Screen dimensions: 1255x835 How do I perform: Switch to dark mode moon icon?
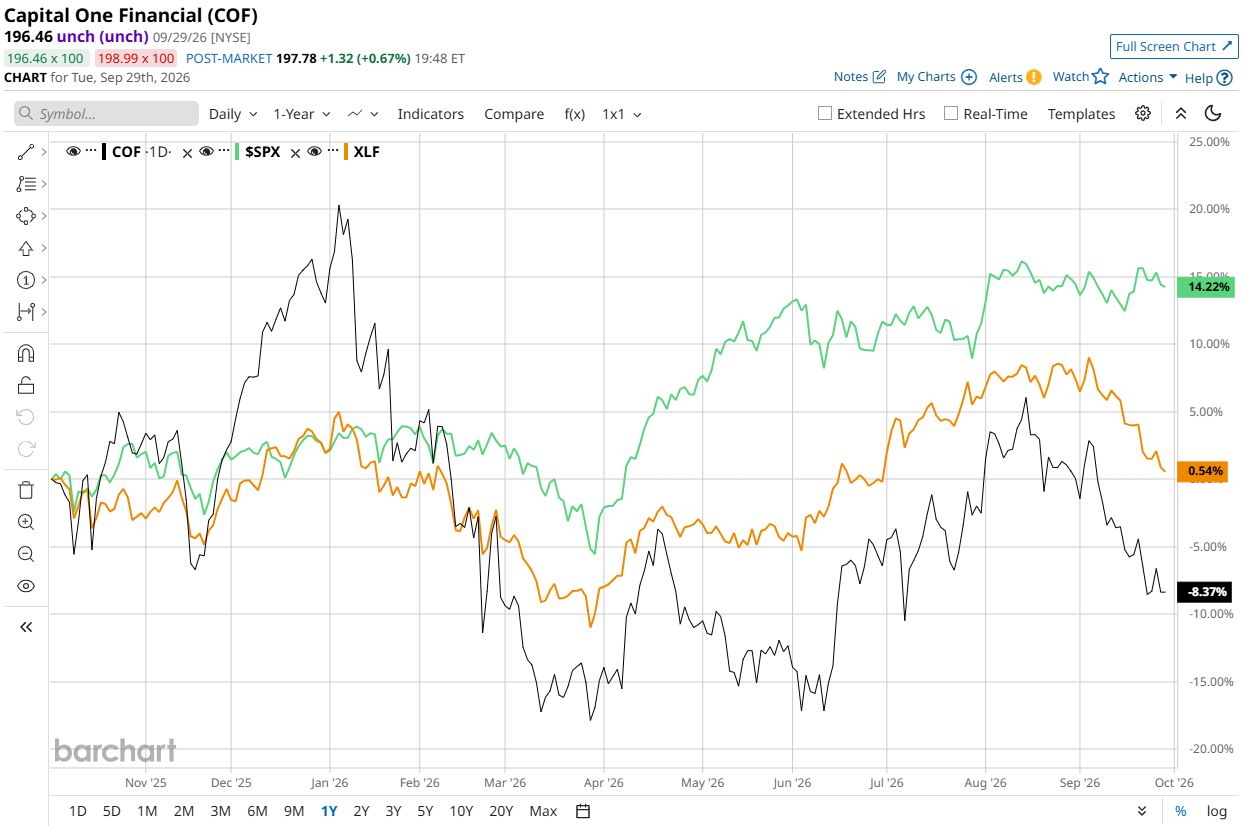1213,114
